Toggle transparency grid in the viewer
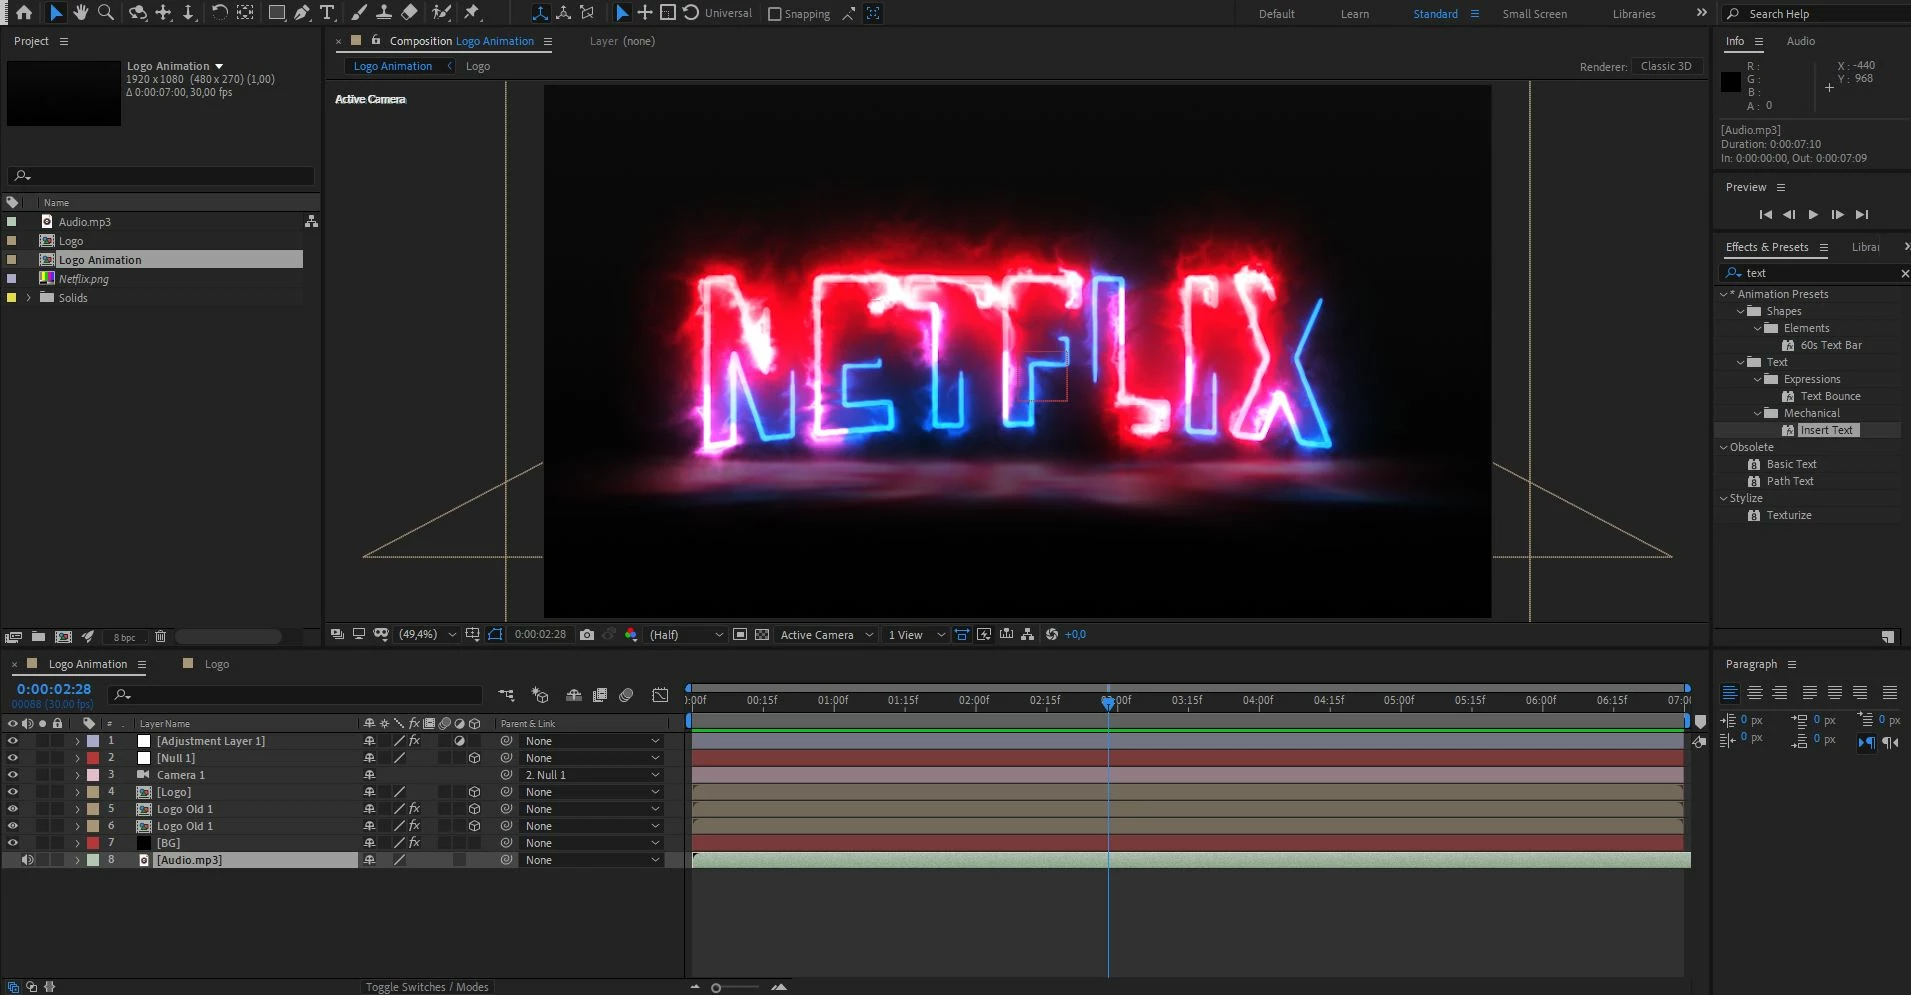Viewport: 1911px width, 995px height. (762, 634)
